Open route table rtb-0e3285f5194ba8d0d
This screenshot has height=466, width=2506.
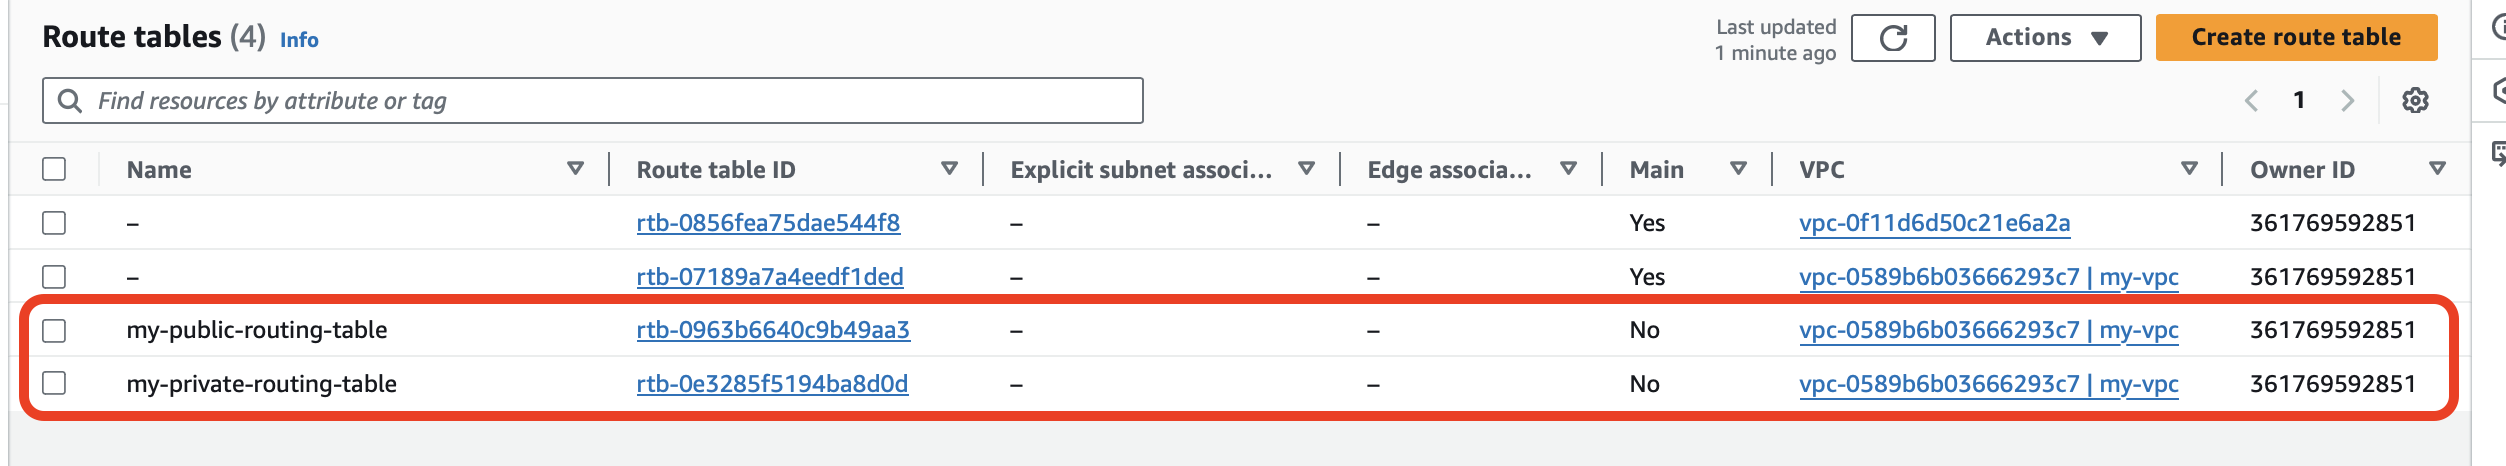pyautogui.click(x=772, y=384)
